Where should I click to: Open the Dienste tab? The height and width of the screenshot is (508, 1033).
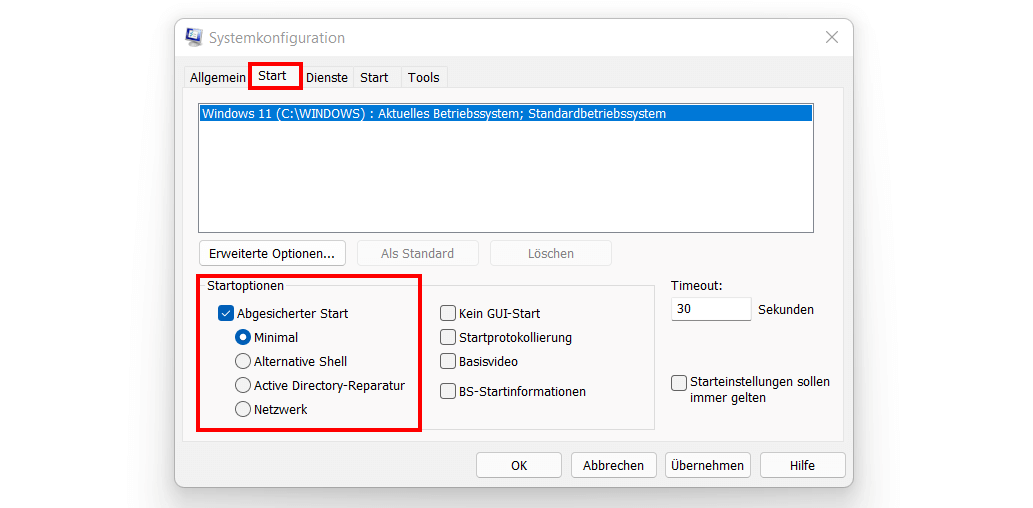[327, 78]
